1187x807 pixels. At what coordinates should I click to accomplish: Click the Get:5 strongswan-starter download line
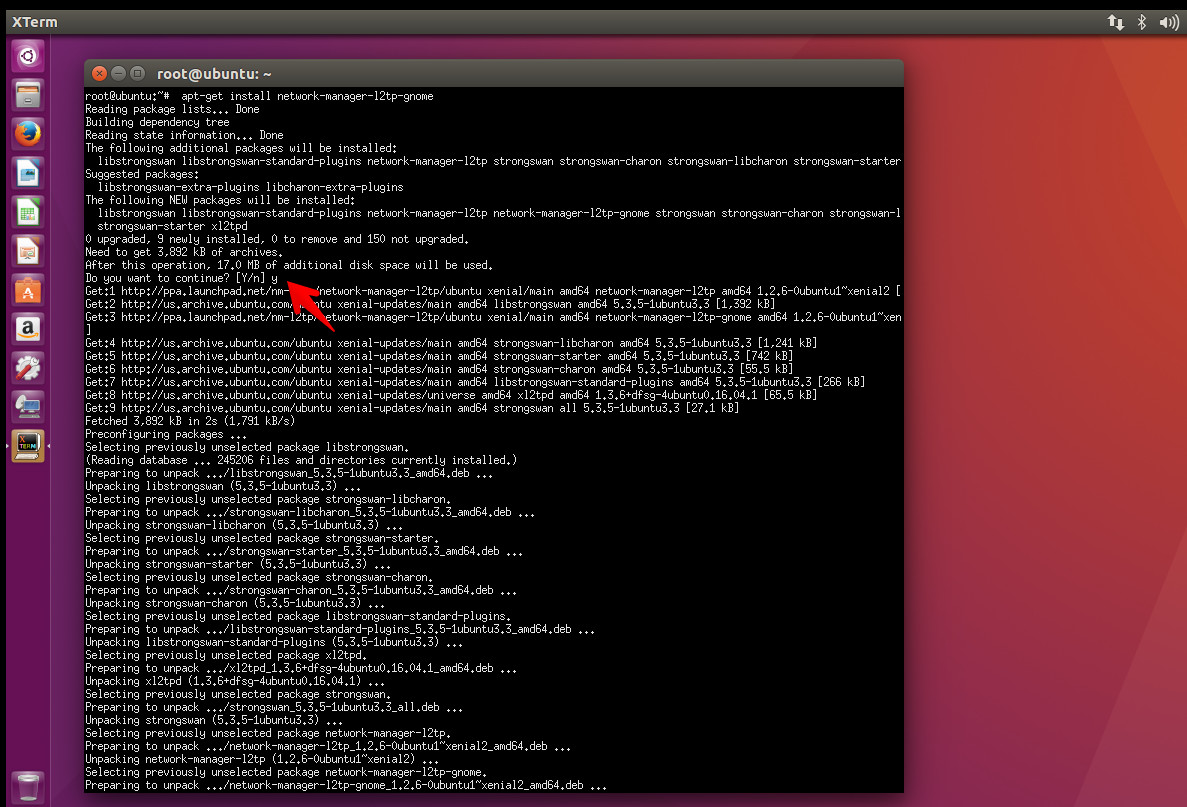click(x=438, y=356)
